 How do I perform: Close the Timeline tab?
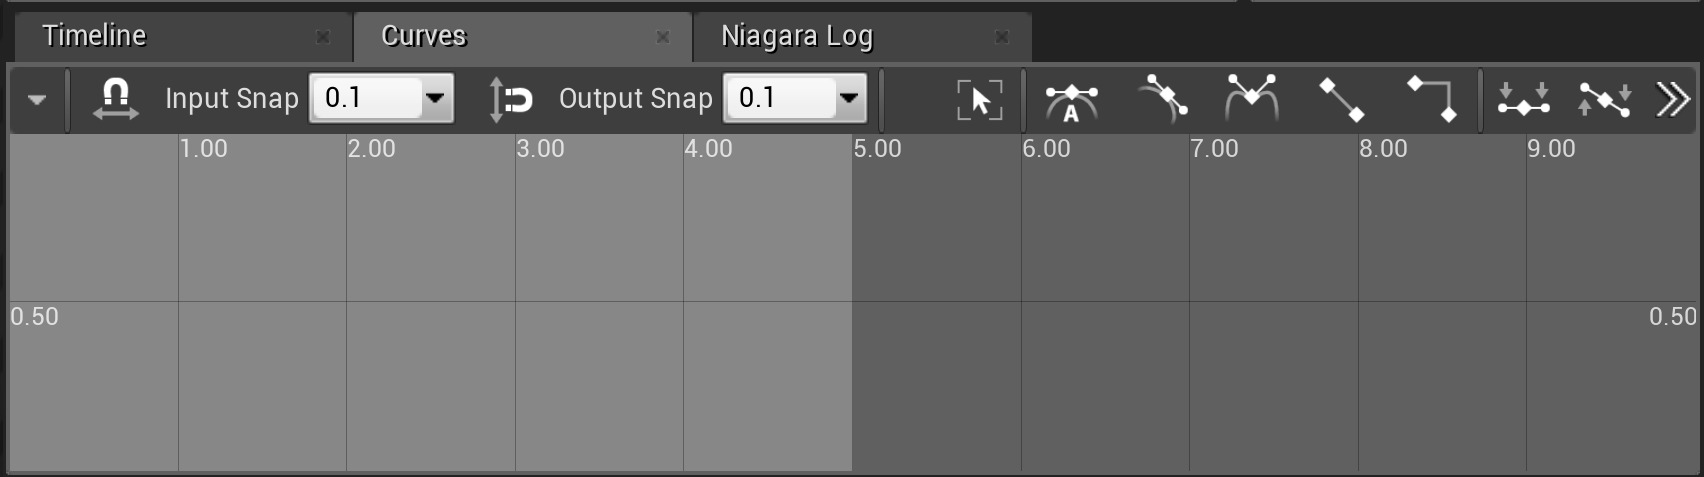[323, 37]
